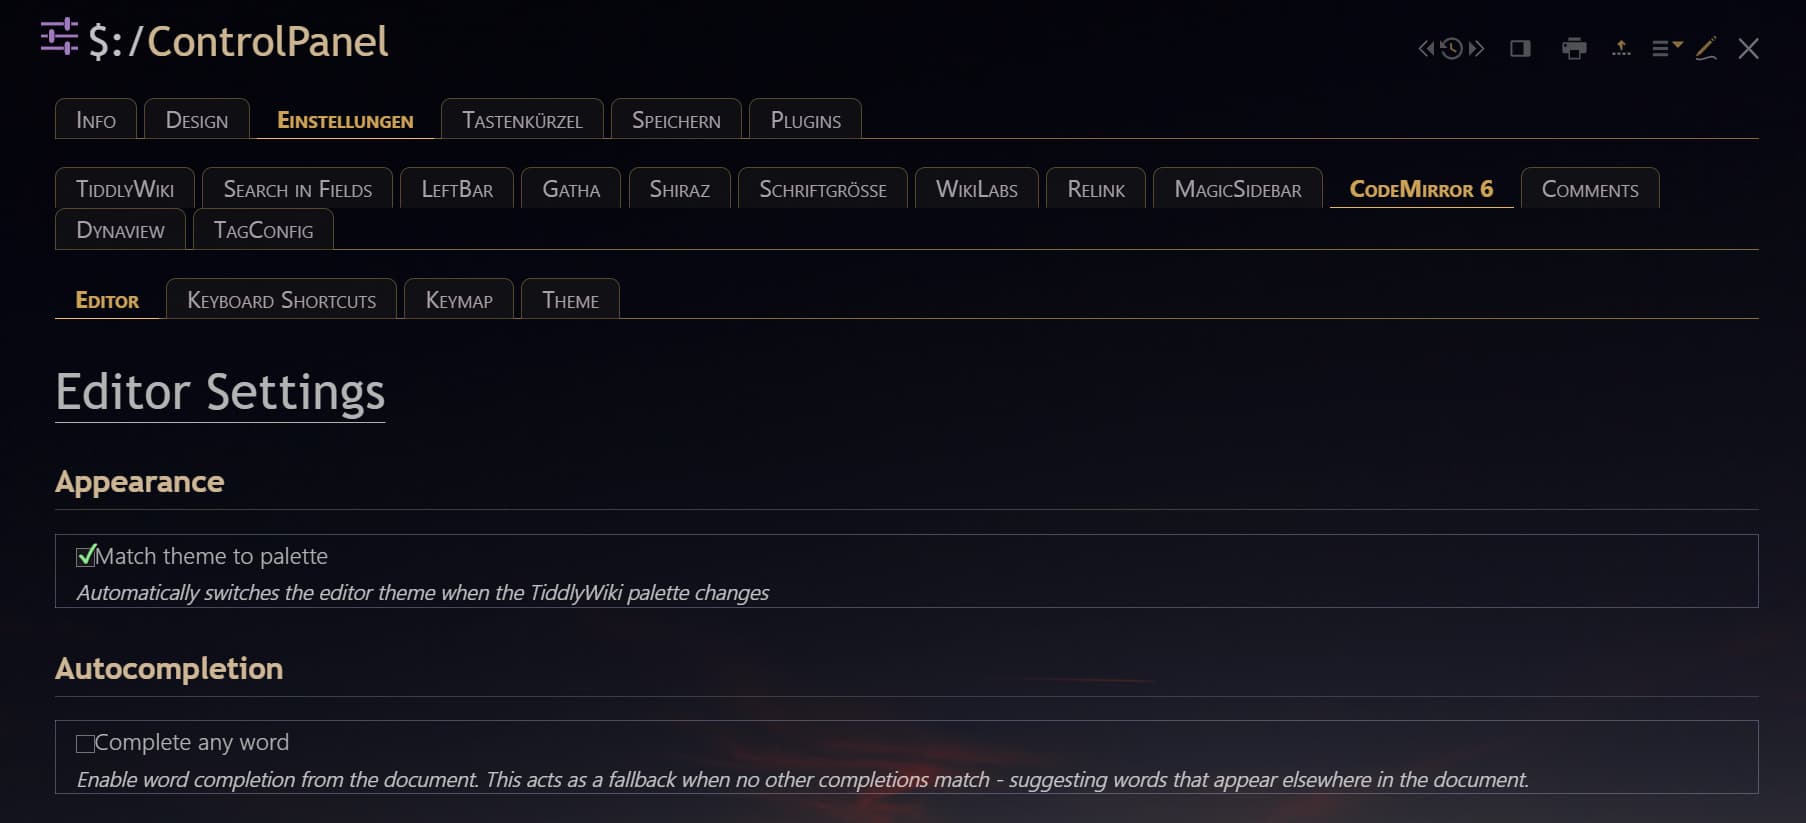Open the Theme tab
The height and width of the screenshot is (823, 1806).
pyautogui.click(x=570, y=300)
